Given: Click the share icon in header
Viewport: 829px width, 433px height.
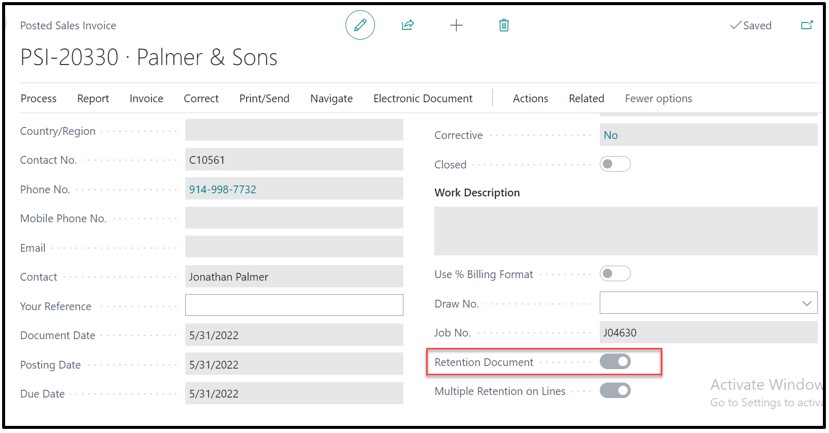Looking at the screenshot, I should (408, 25).
